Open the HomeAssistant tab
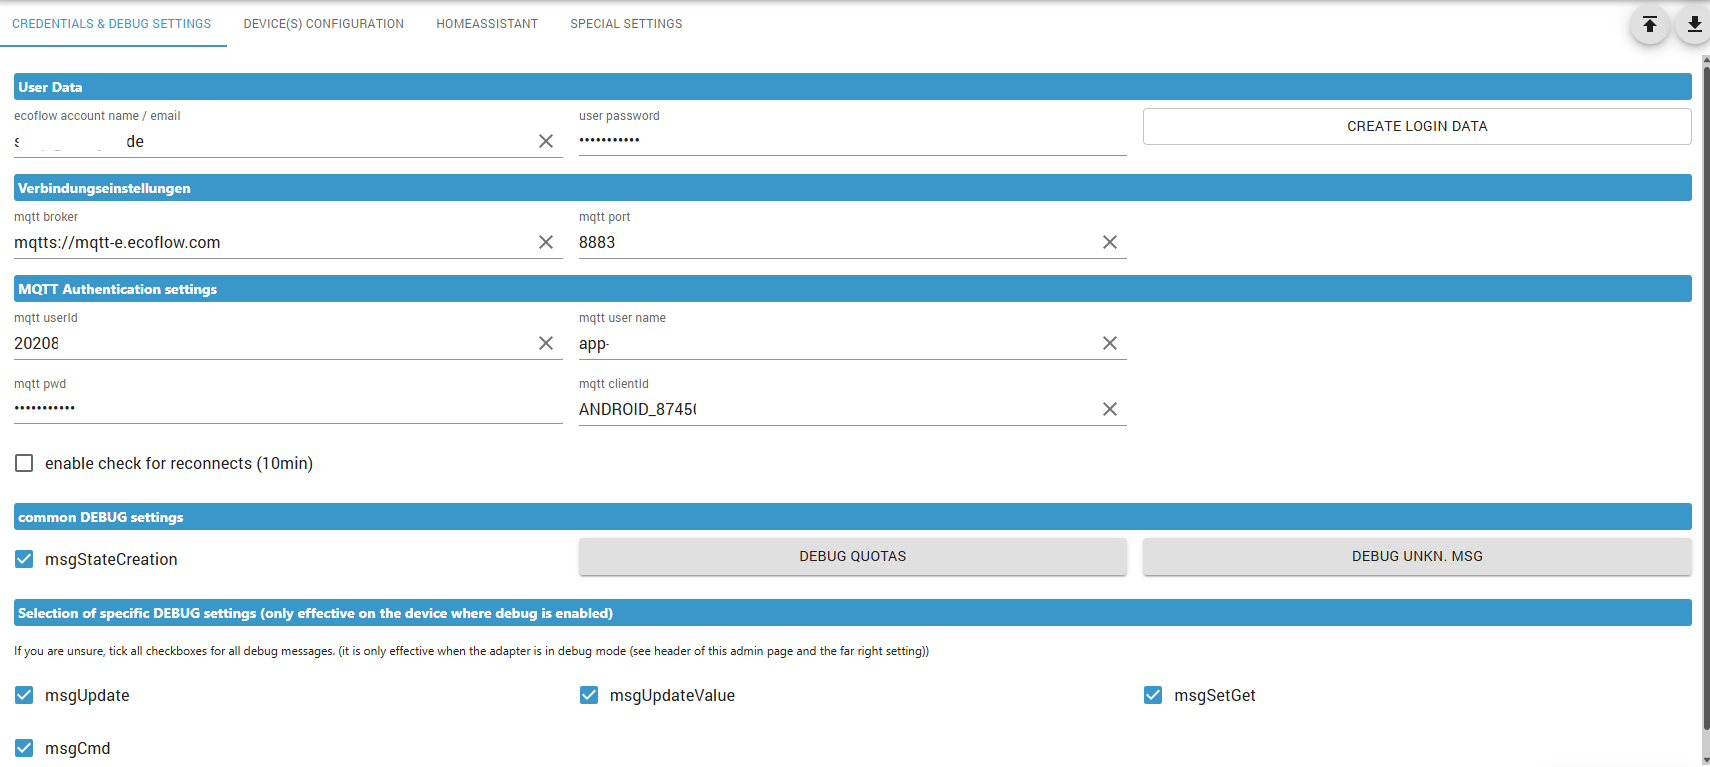Image resolution: width=1710 pixels, height=767 pixels. (x=487, y=24)
